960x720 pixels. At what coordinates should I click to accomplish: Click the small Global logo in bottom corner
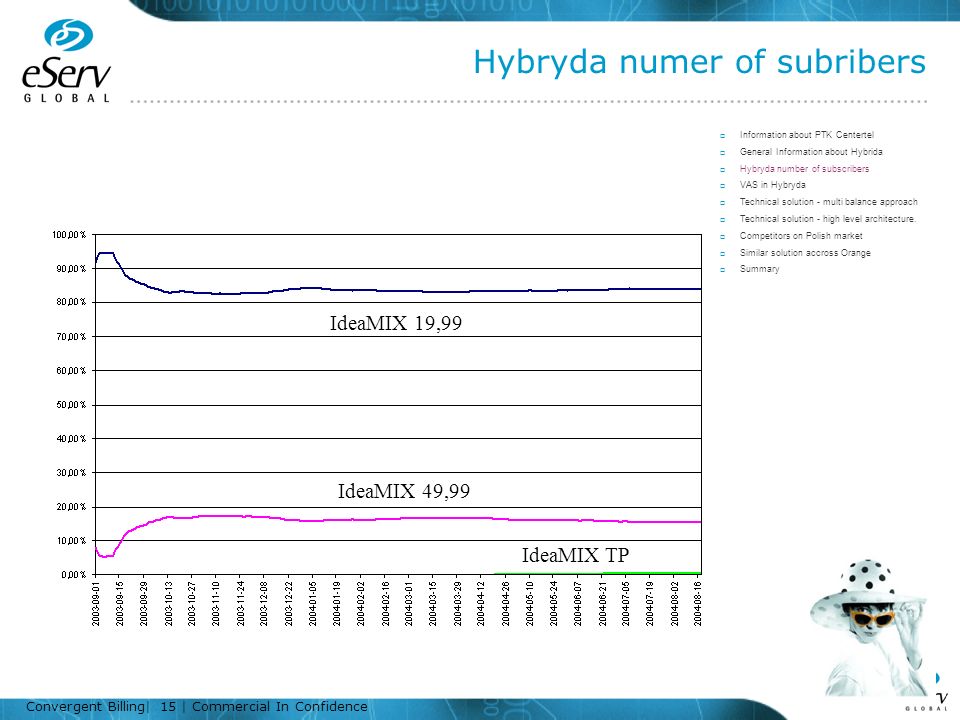point(927,702)
